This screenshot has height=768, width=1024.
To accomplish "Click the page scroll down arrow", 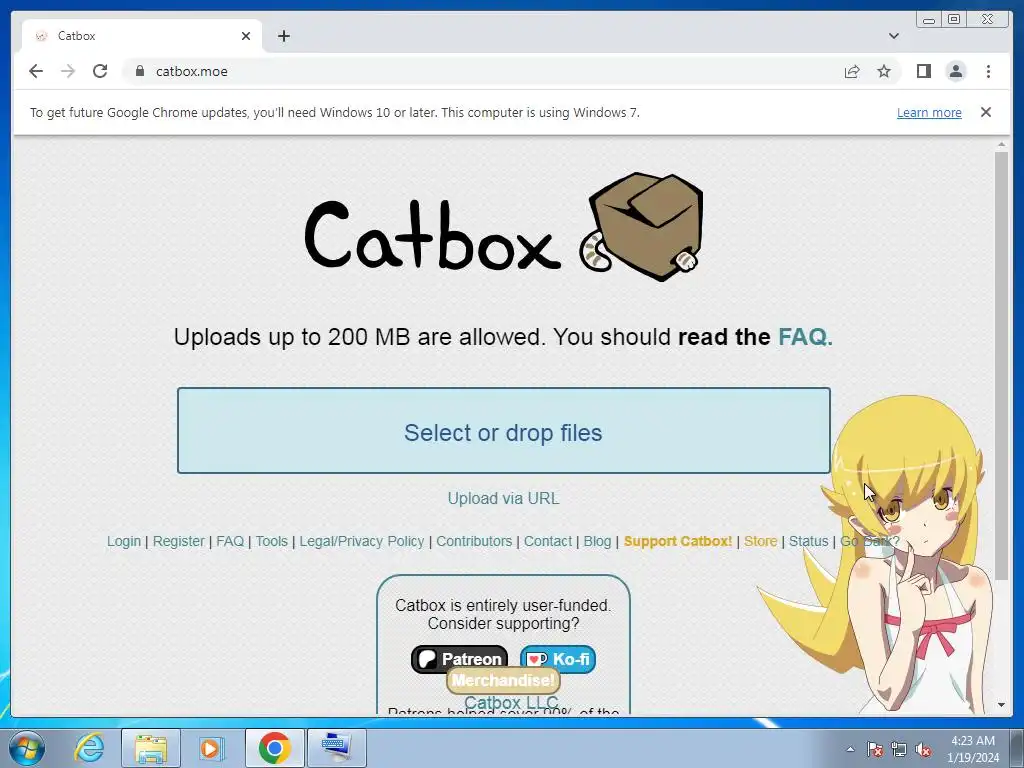I will (x=1001, y=706).
